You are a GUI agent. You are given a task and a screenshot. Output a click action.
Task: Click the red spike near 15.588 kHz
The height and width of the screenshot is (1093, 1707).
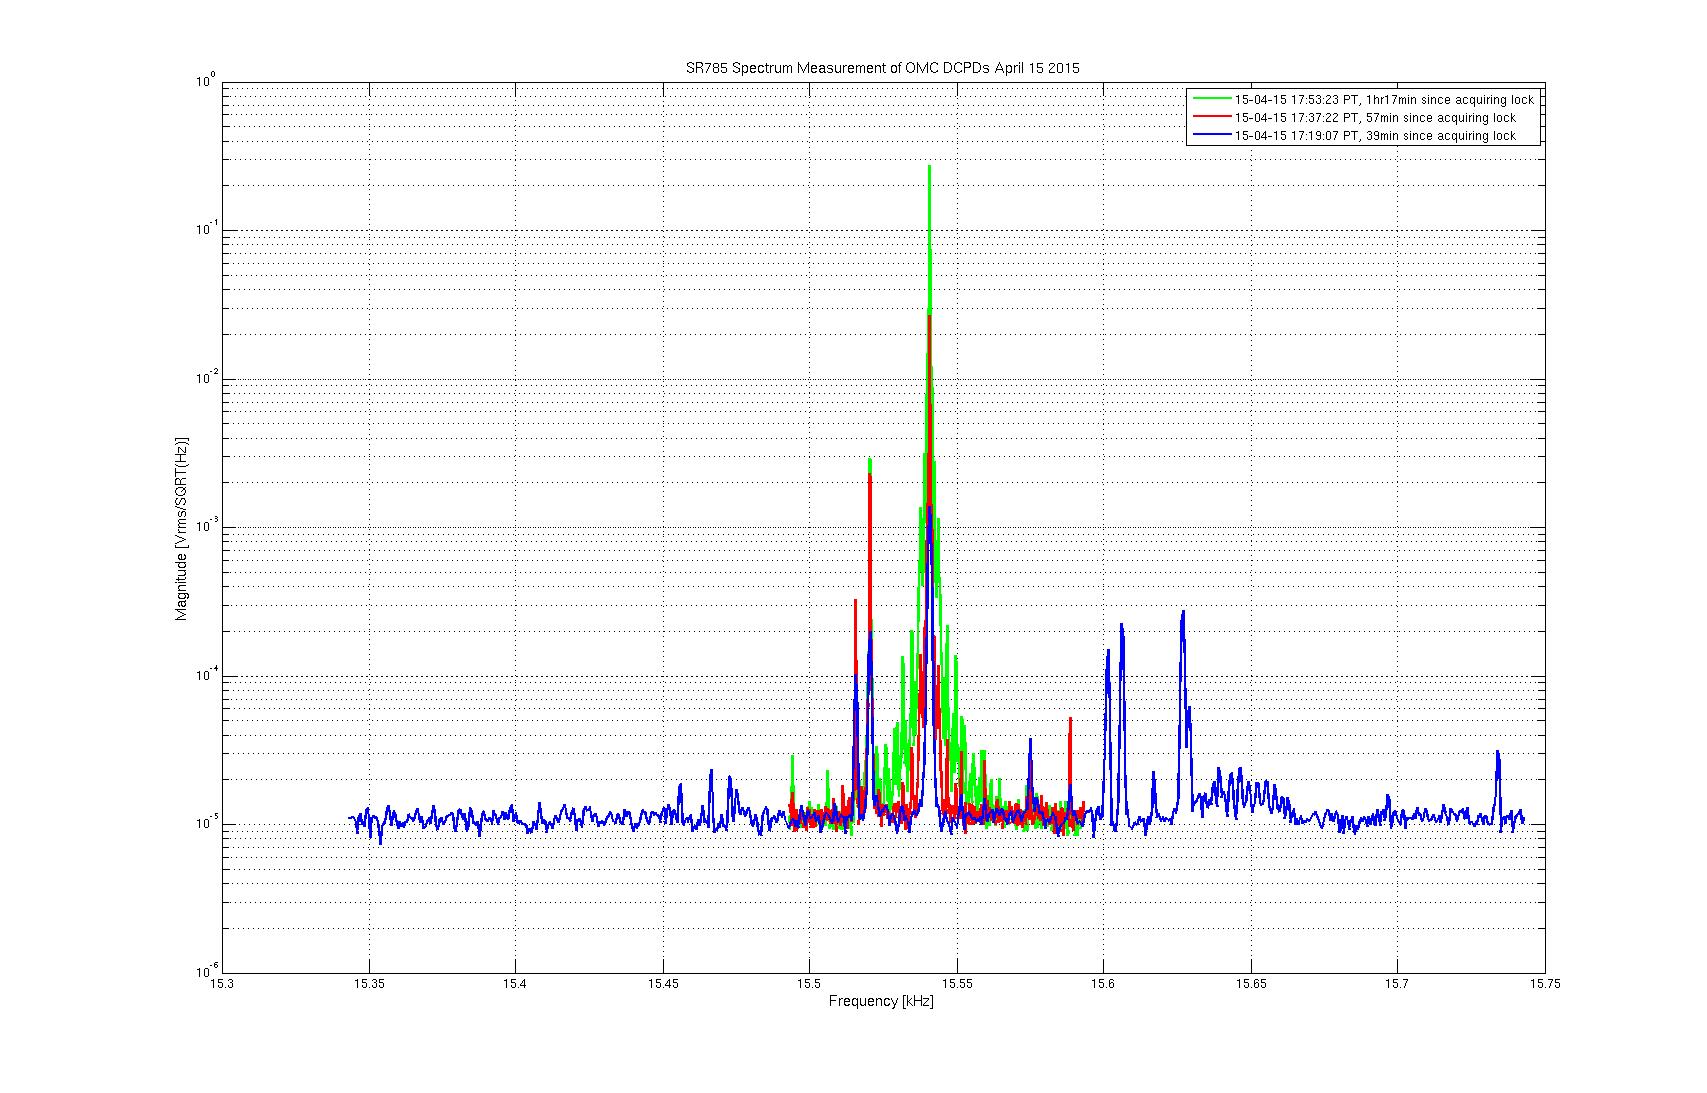pyautogui.click(x=1070, y=720)
